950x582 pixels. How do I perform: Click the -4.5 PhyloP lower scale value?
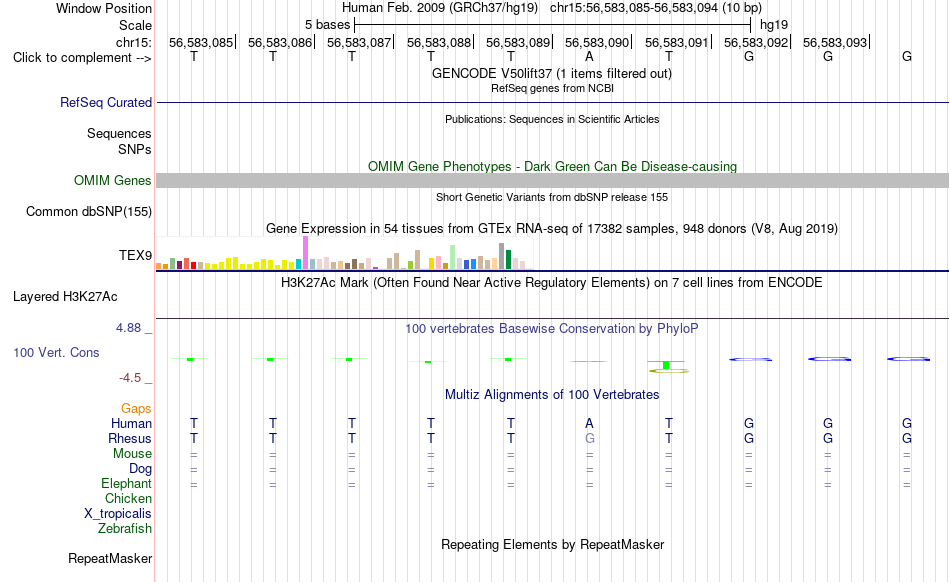pos(130,378)
